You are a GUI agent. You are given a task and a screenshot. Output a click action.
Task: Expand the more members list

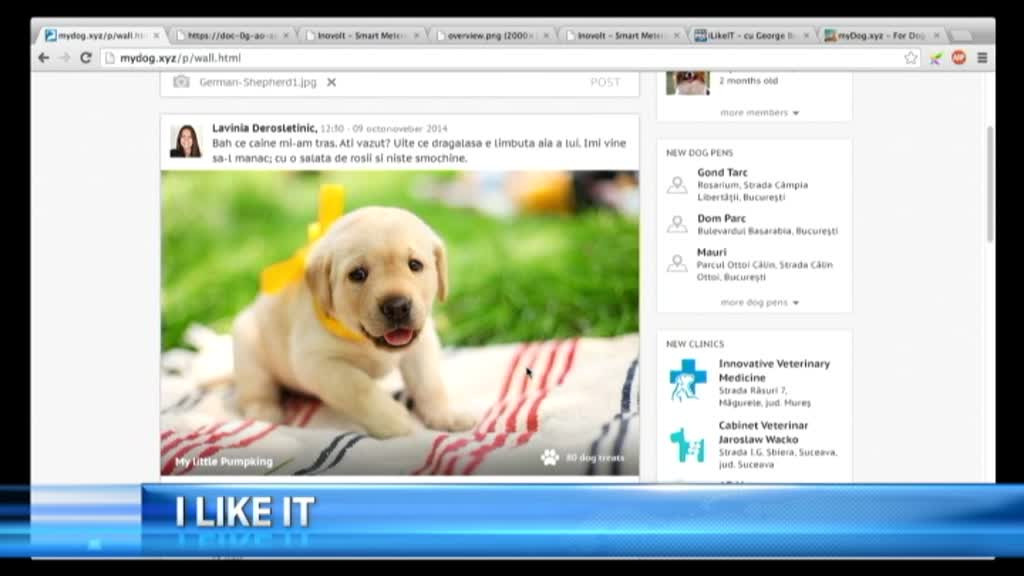759,113
